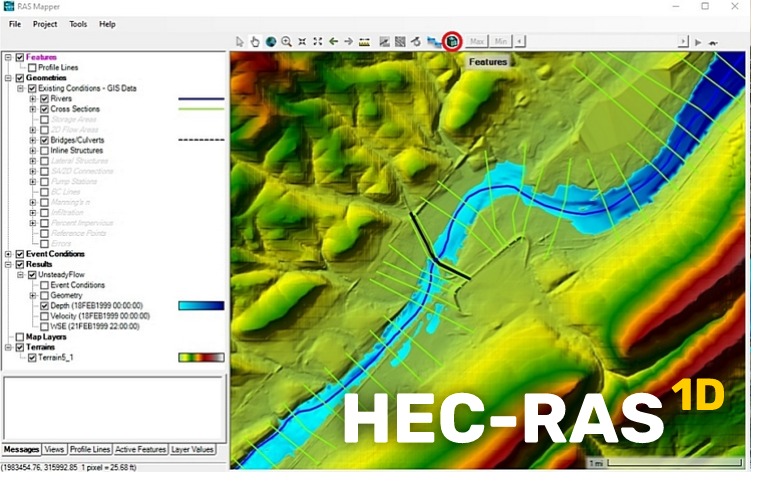This screenshot has width=760, height=486.
Task: Expand the Geometry node under UnsteadyFlow
Action: click(32, 296)
